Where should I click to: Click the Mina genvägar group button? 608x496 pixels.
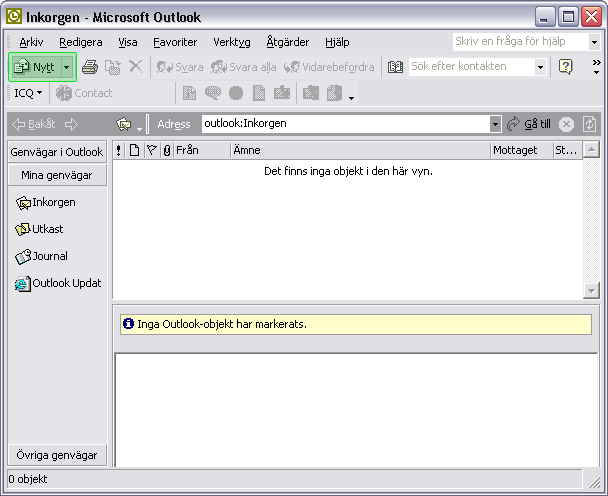(x=57, y=175)
